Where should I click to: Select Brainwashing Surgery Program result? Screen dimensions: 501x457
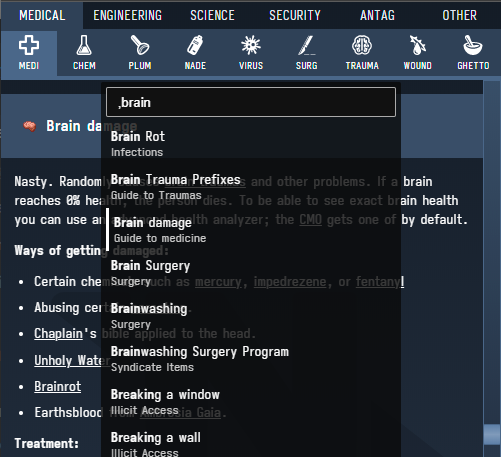[x=251, y=359]
